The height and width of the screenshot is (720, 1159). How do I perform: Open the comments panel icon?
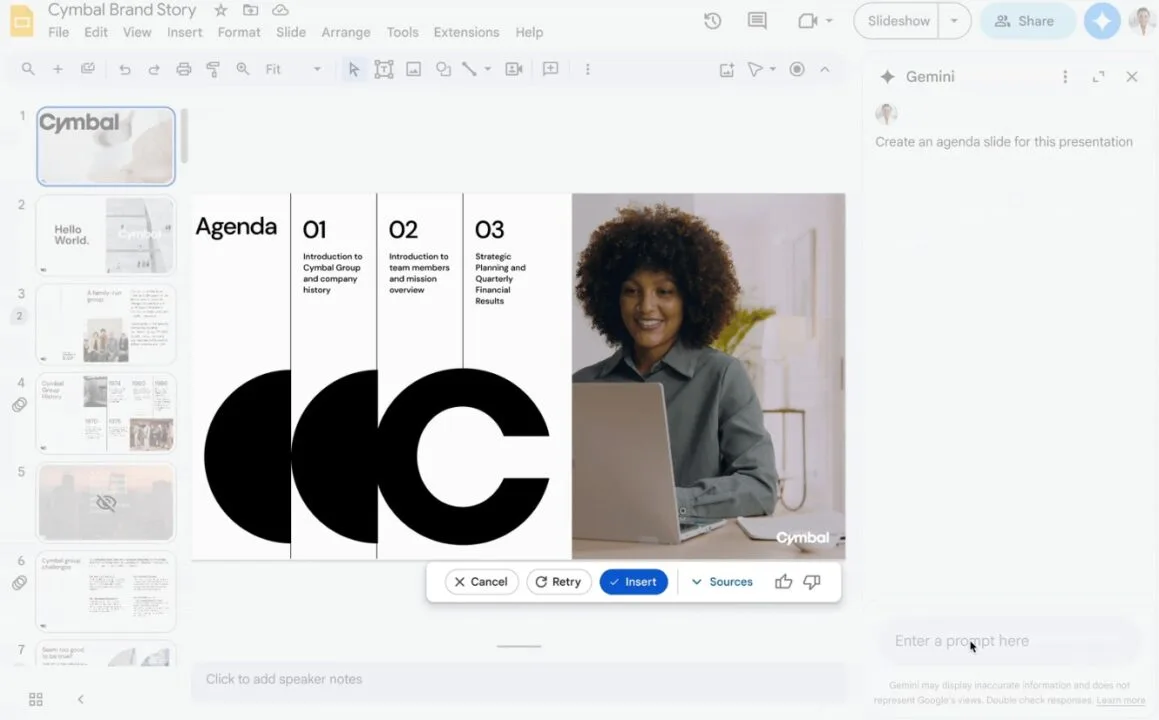757,21
